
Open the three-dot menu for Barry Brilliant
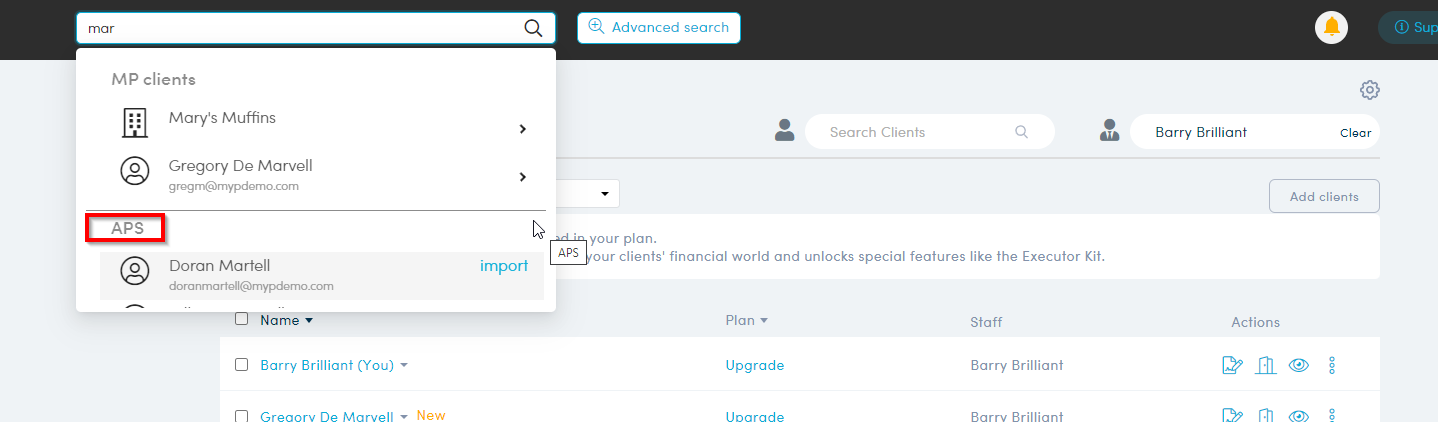(x=1332, y=365)
